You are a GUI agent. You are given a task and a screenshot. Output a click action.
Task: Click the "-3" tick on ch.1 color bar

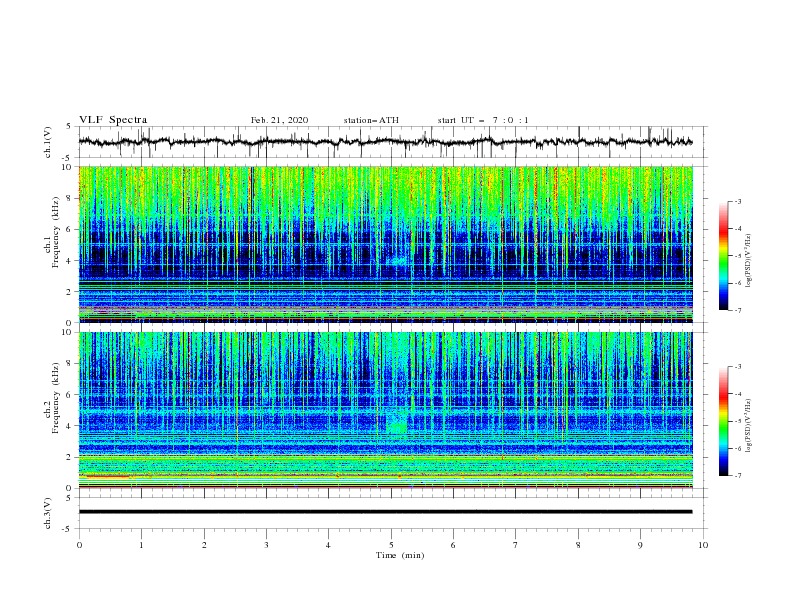738,201
